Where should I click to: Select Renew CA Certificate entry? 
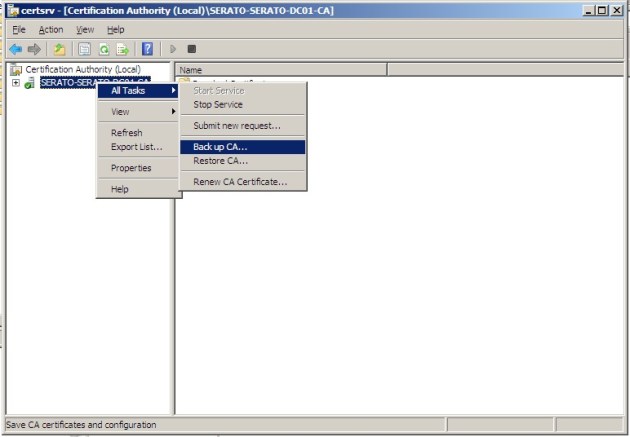pos(241,182)
